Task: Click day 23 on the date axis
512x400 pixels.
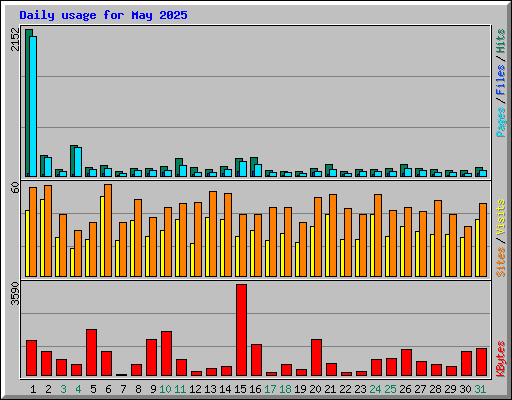Action: tap(360, 389)
